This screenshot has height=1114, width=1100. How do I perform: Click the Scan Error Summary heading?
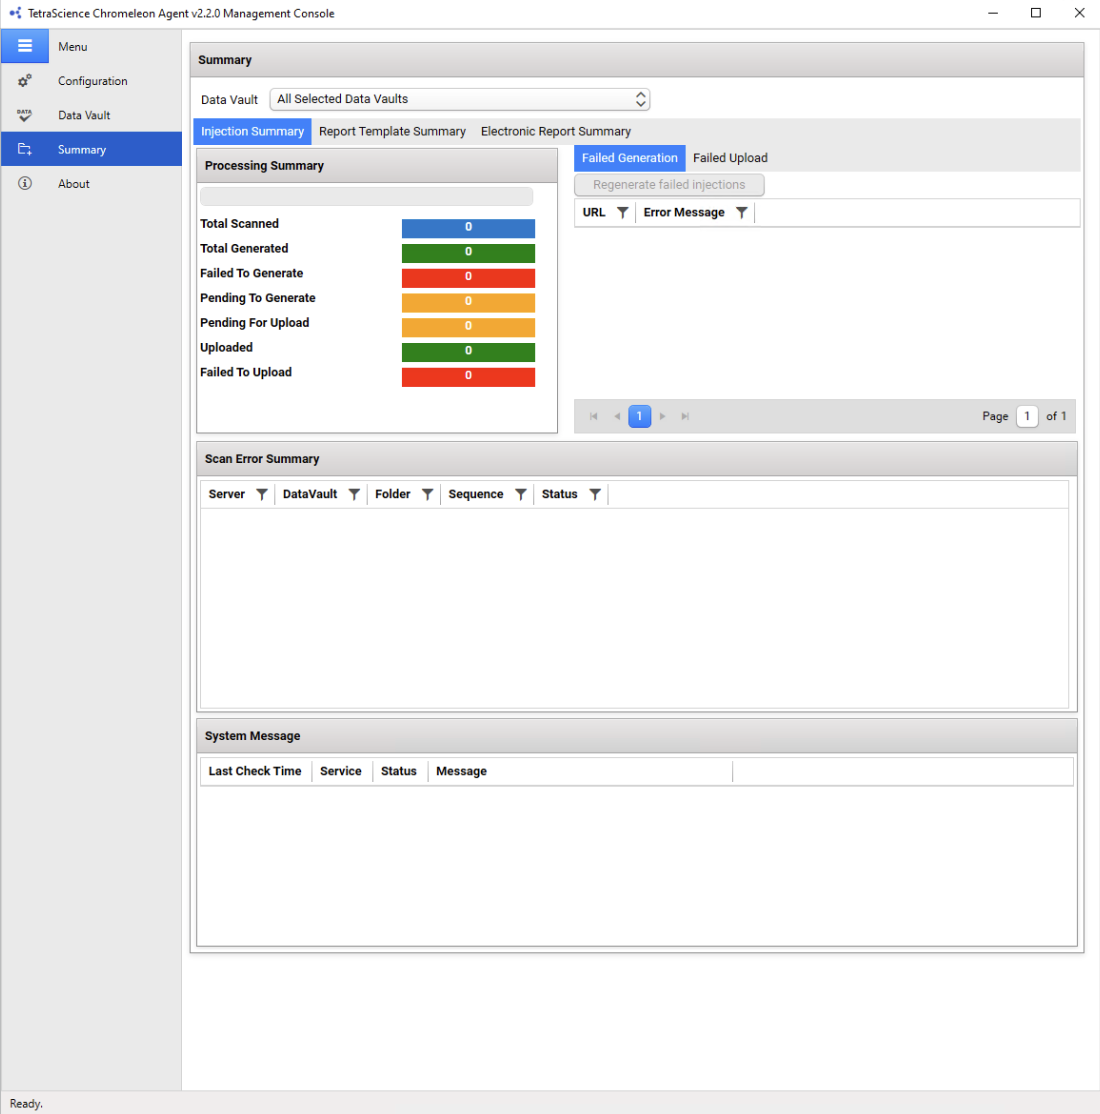tap(262, 459)
